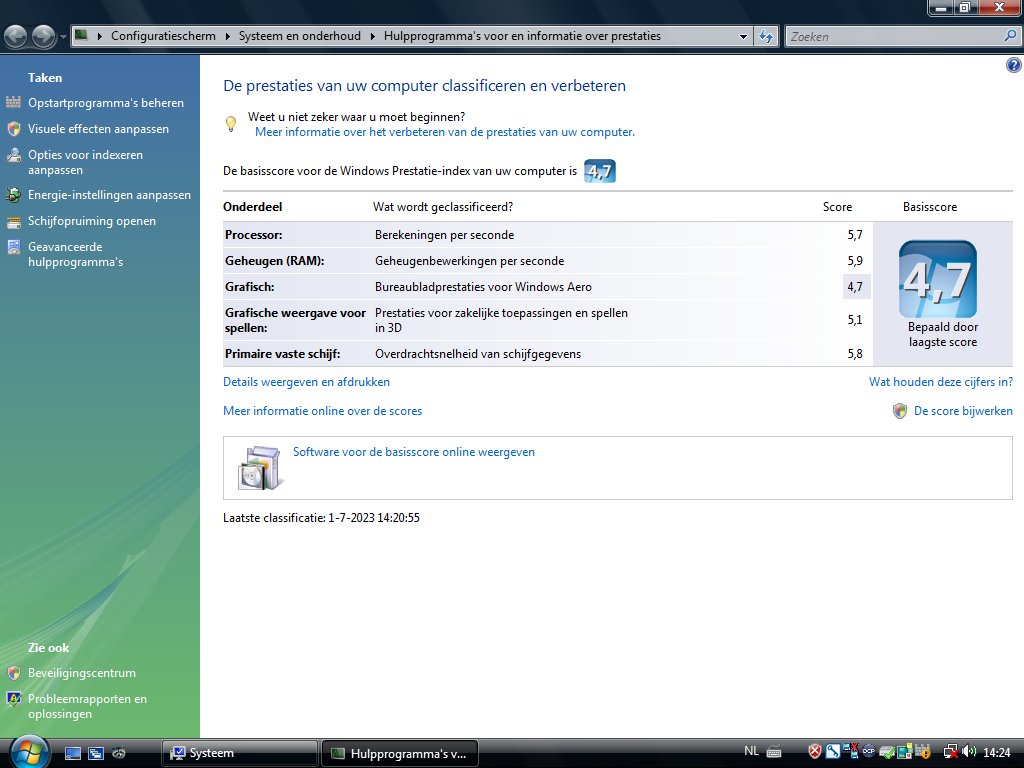Screen dimensions: 1024x768
Task: Click the taskbar clock showing 14:24
Action: 997,752
